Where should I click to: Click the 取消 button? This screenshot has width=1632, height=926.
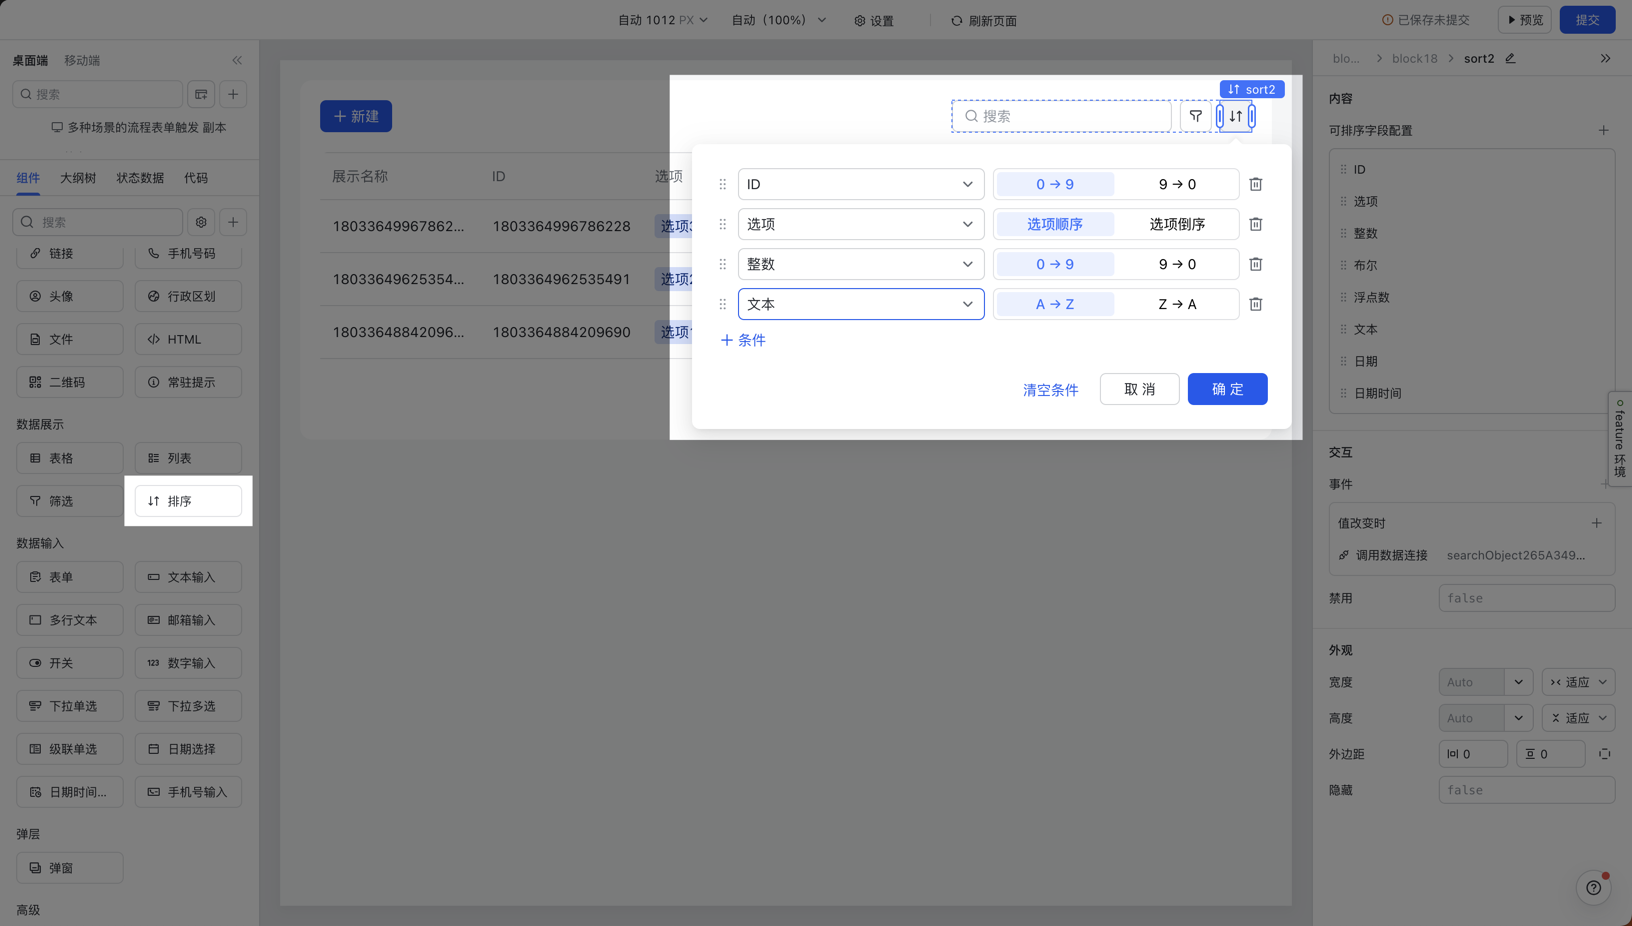pos(1139,389)
